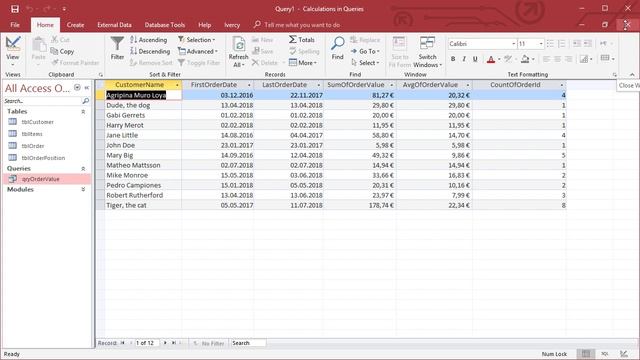The width and height of the screenshot is (640, 360).
Task: Click the record number field 1 of 12
Action: 147,343
